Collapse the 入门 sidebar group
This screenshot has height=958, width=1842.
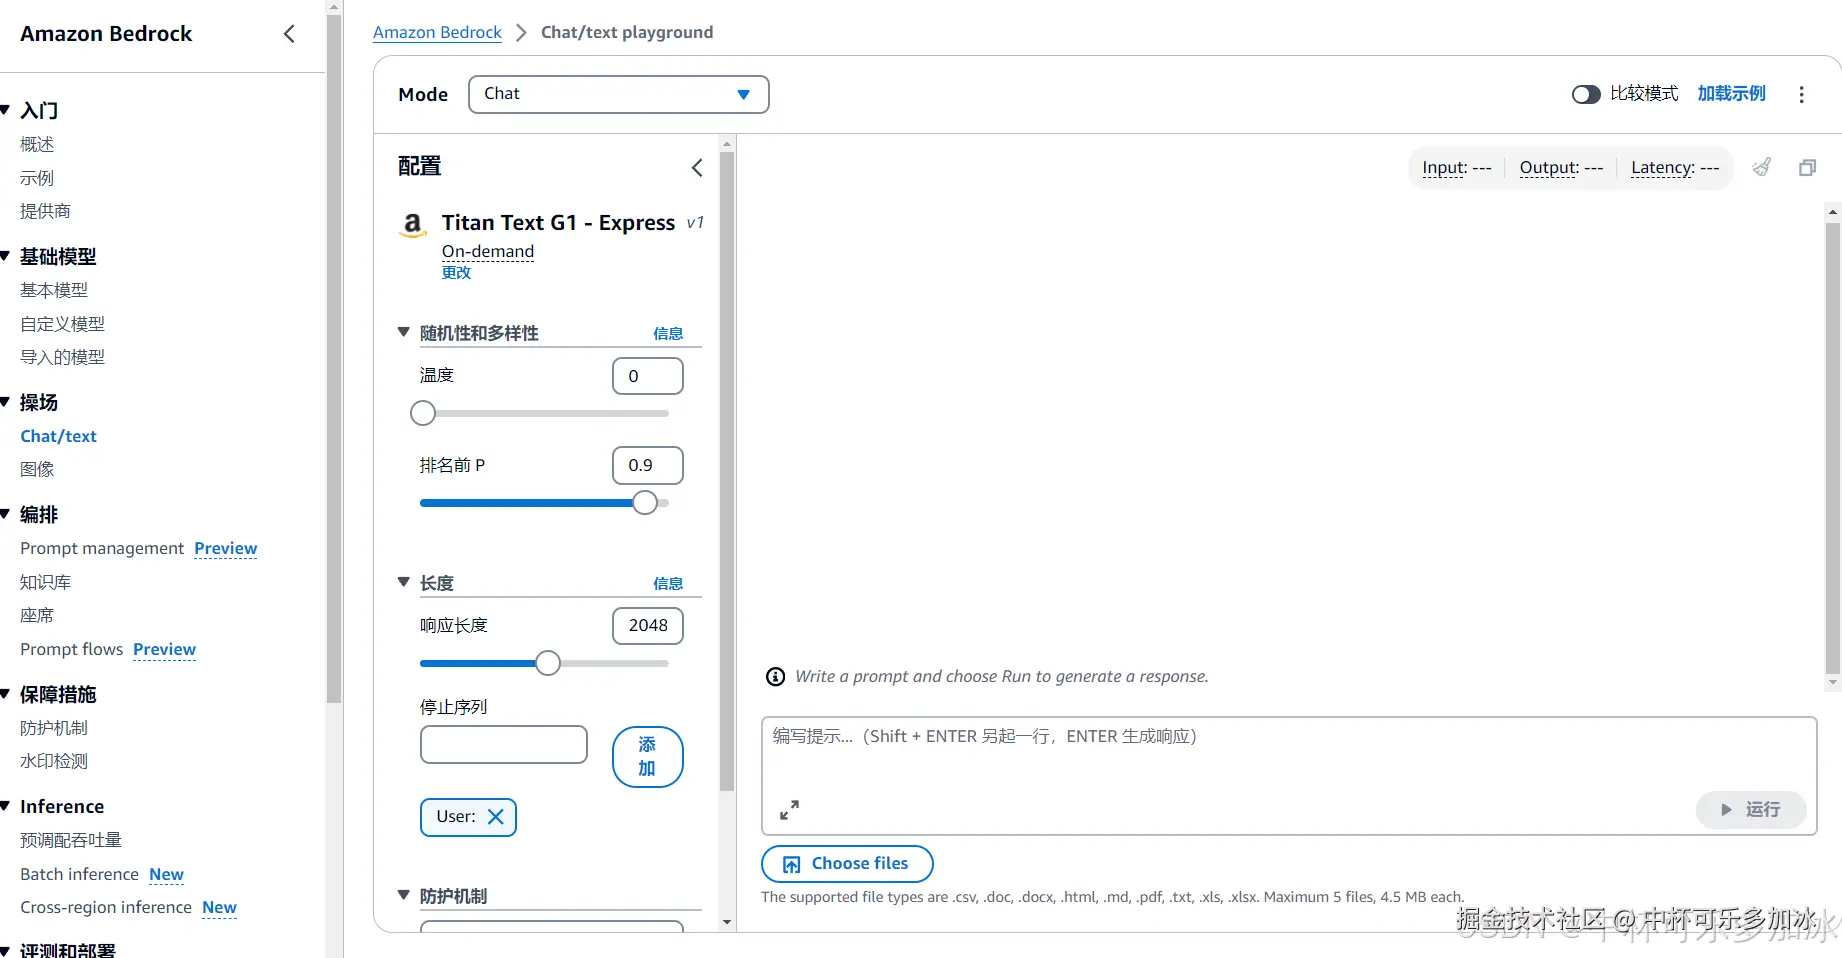coord(6,109)
